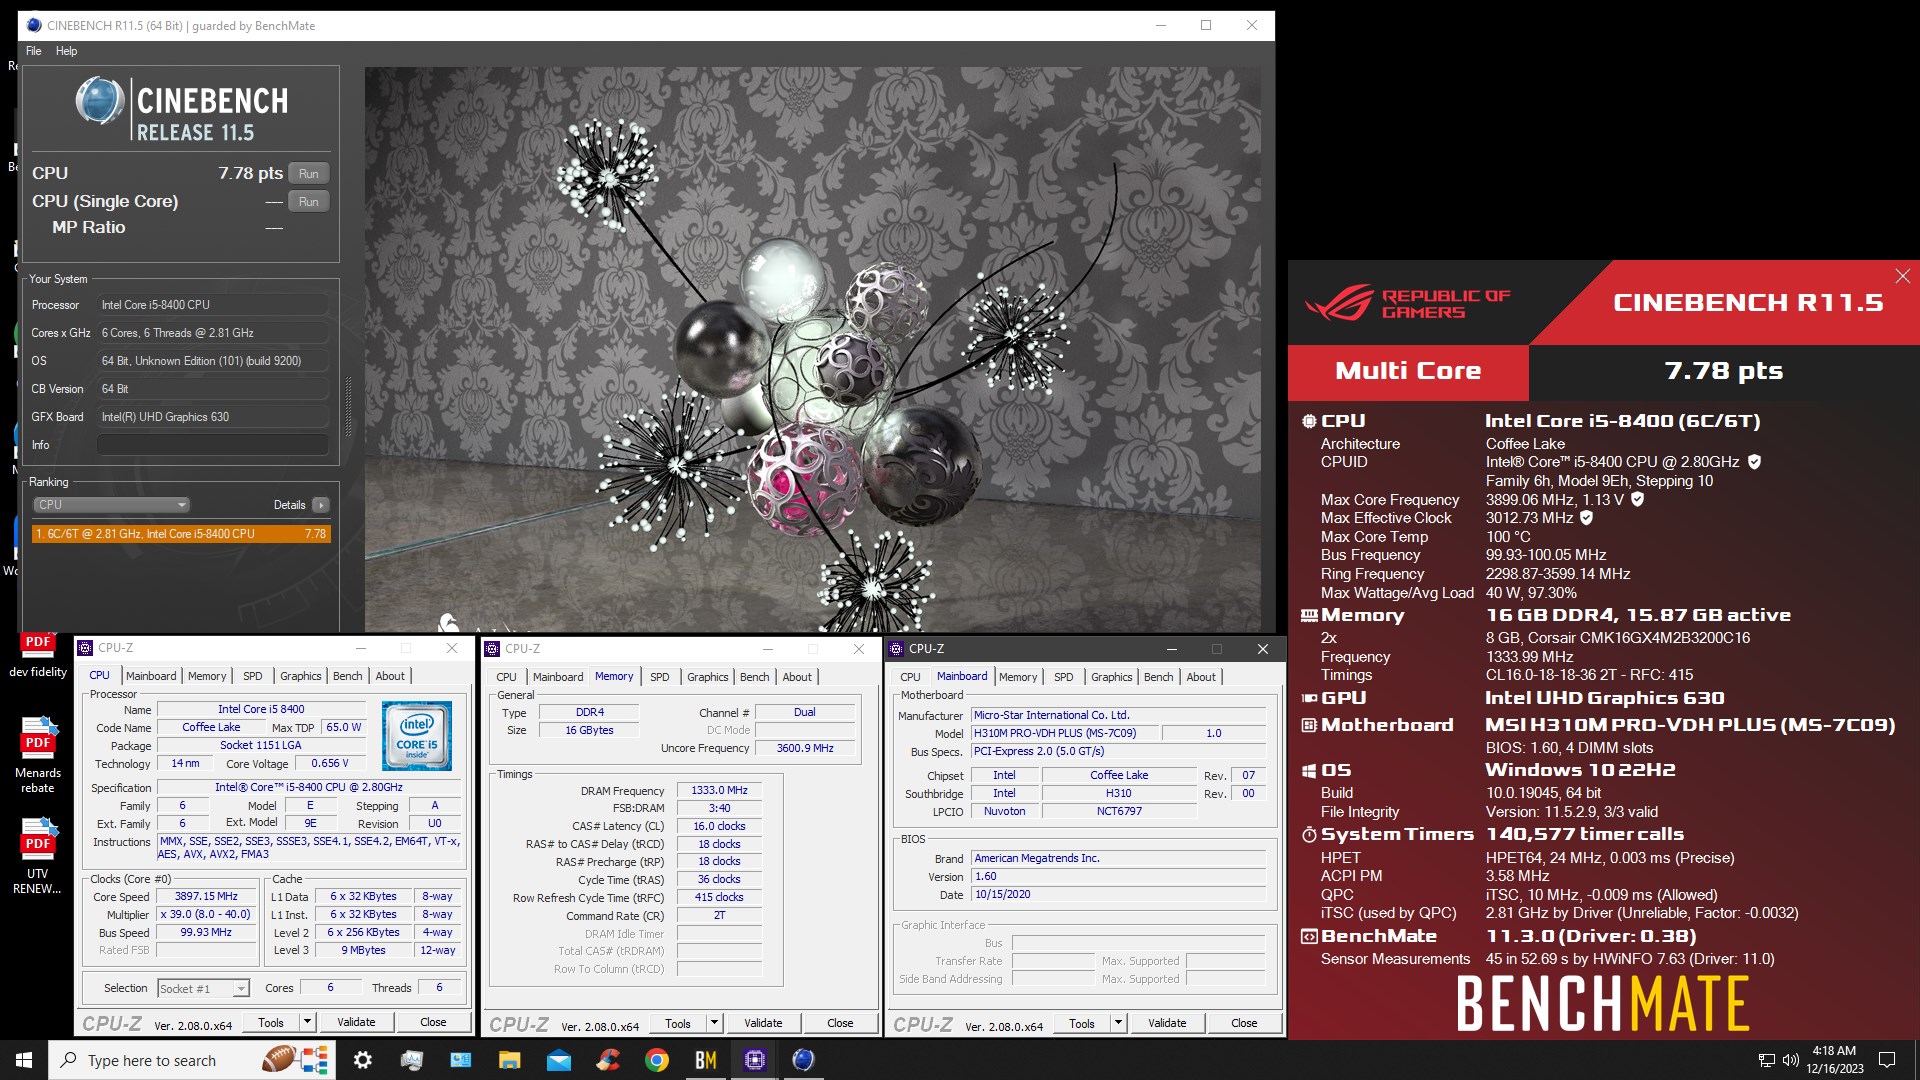Click shield icon next to Max Effective Clock

pyautogui.click(x=1587, y=518)
